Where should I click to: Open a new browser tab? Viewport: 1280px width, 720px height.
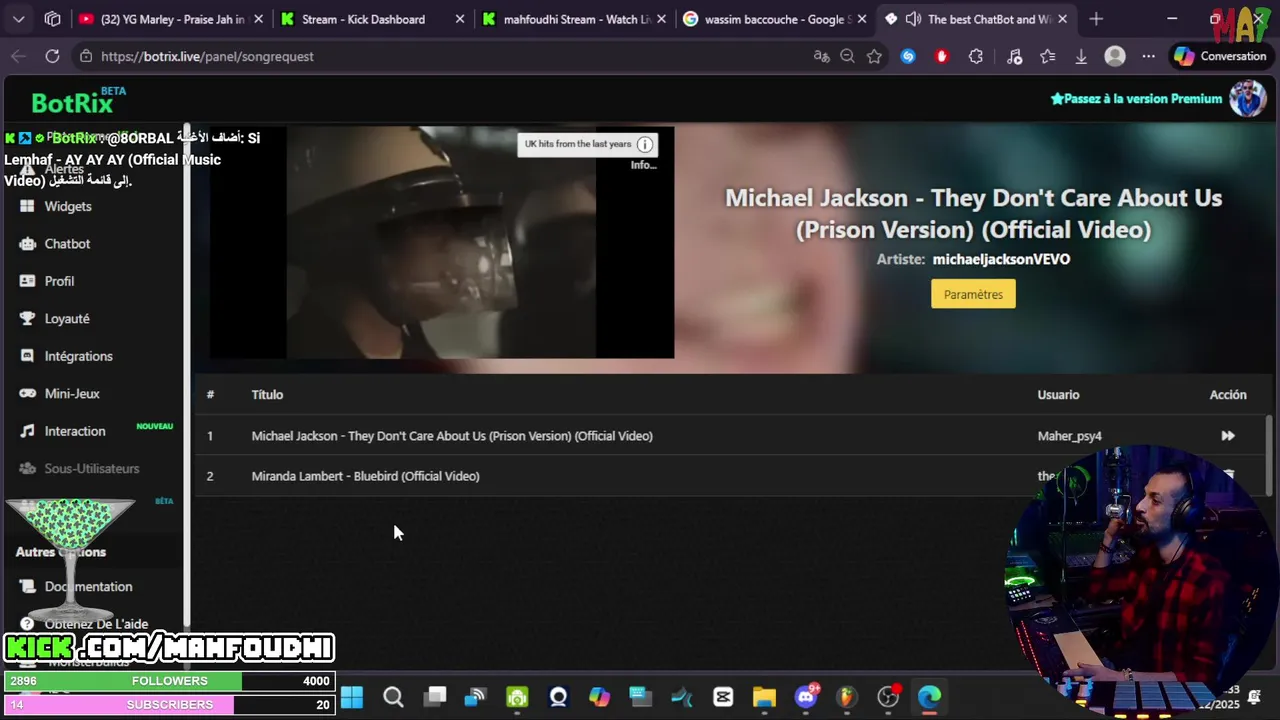[x=1096, y=19]
